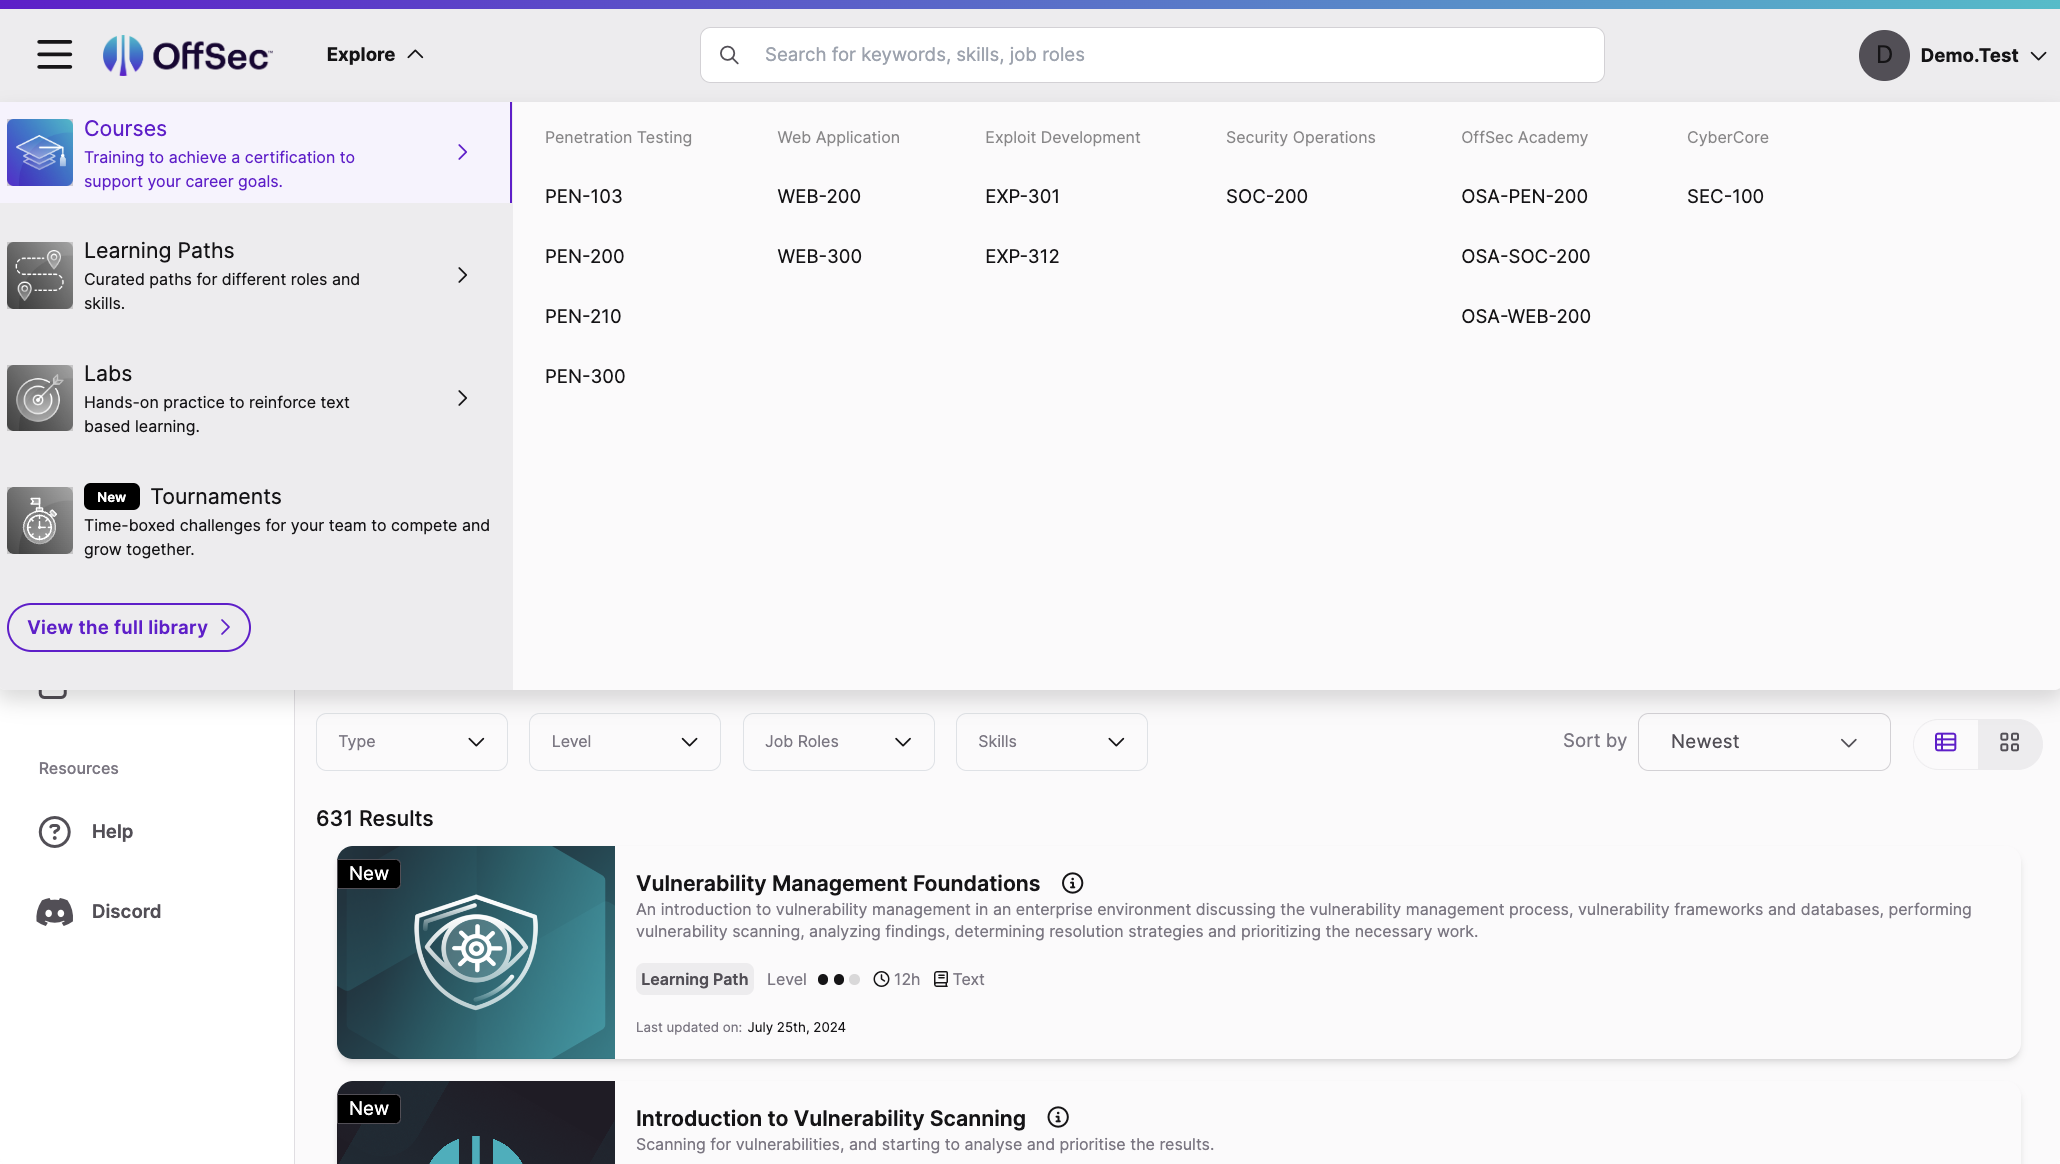Screen dimensions: 2060x1164
Task: Select the Penetration Testing category heading
Action: click(x=618, y=137)
